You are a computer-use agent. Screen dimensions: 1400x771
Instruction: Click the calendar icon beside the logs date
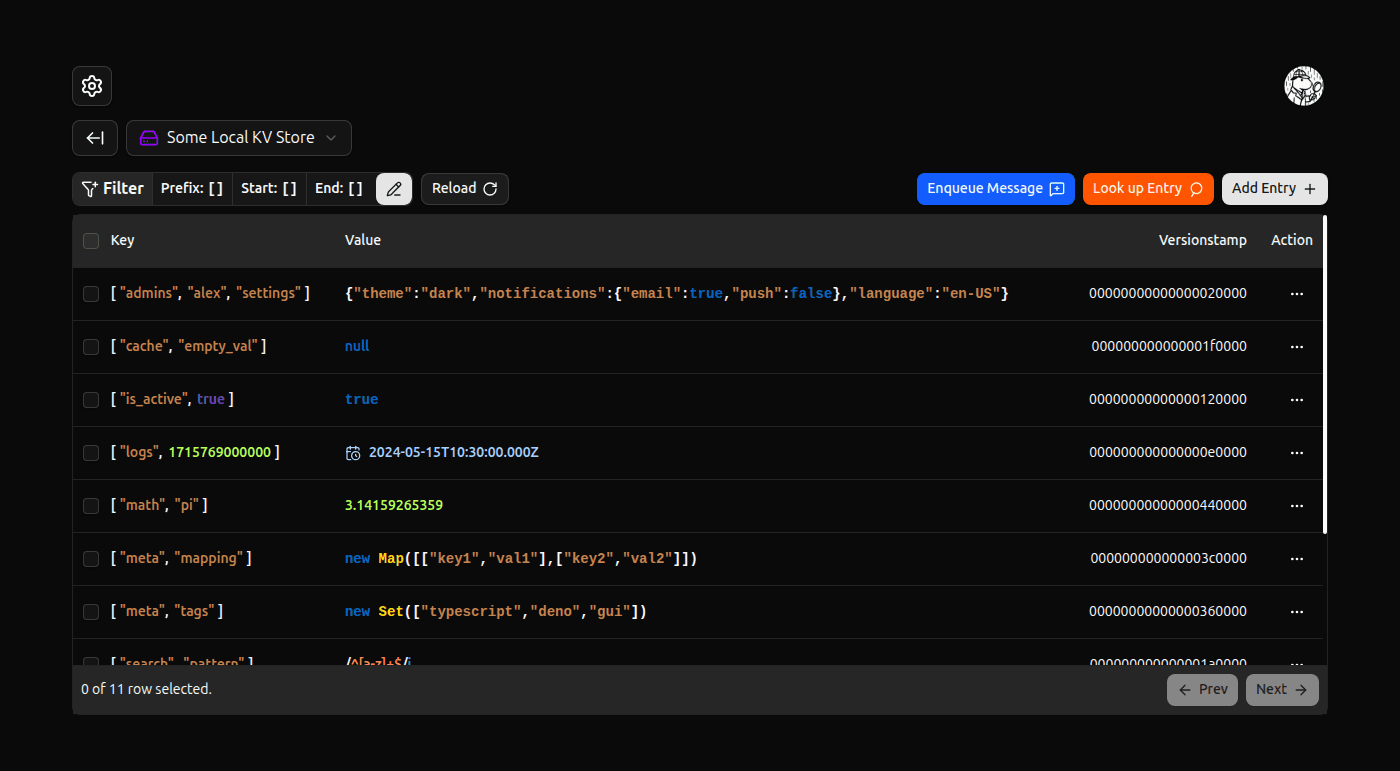353,452
